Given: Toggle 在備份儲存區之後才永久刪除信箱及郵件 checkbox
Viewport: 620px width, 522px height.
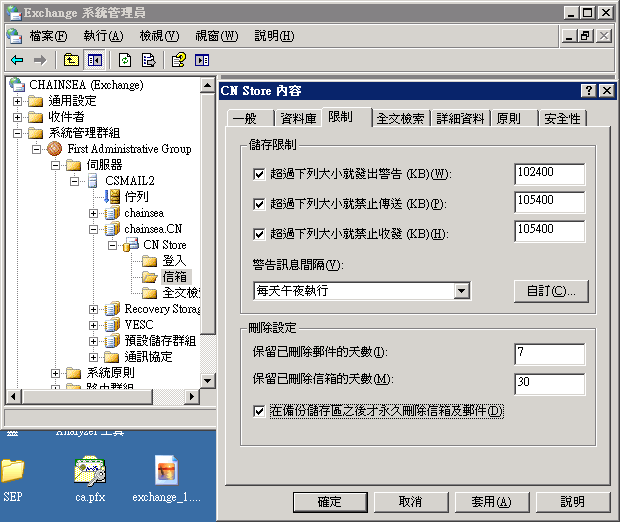Looking at the screenshot, I should (x=259, y=411).
